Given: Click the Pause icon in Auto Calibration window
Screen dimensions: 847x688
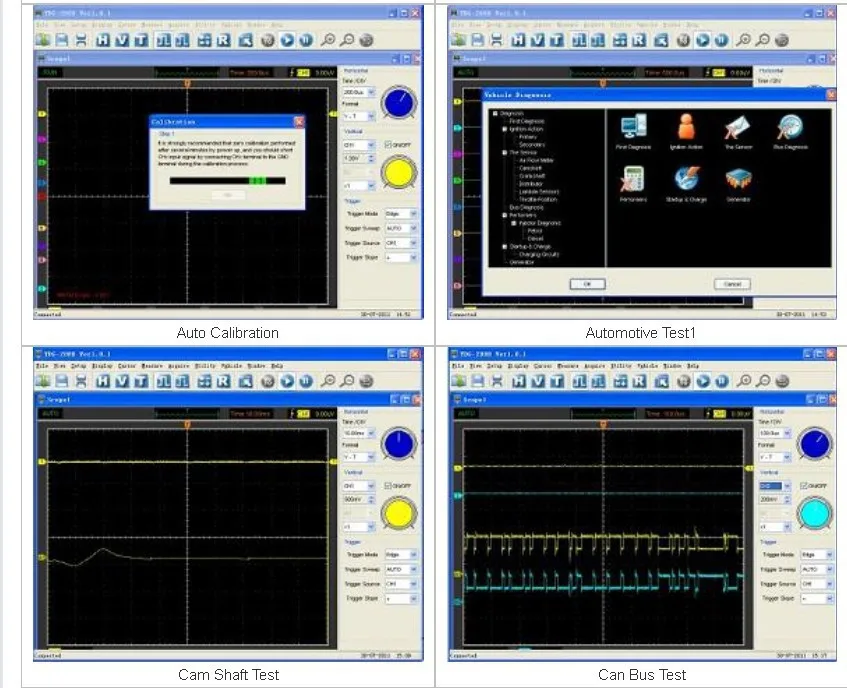Looking at the screenshot, I should (306, 40).
